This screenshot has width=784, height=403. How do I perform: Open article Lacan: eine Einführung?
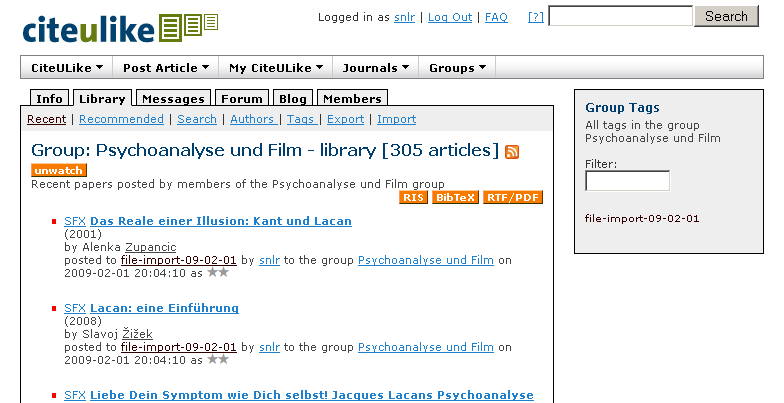click(x=164, y=308)
